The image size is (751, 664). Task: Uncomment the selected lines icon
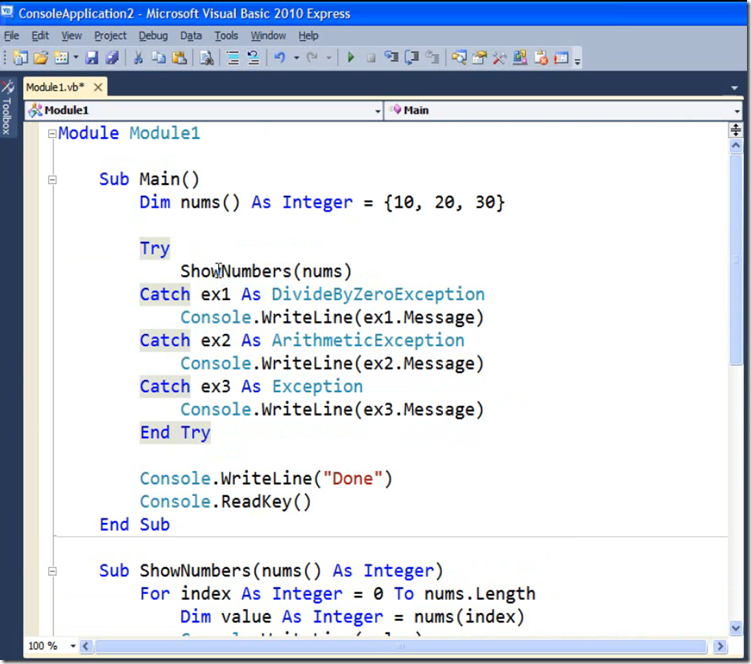click(x=253, y=58)
